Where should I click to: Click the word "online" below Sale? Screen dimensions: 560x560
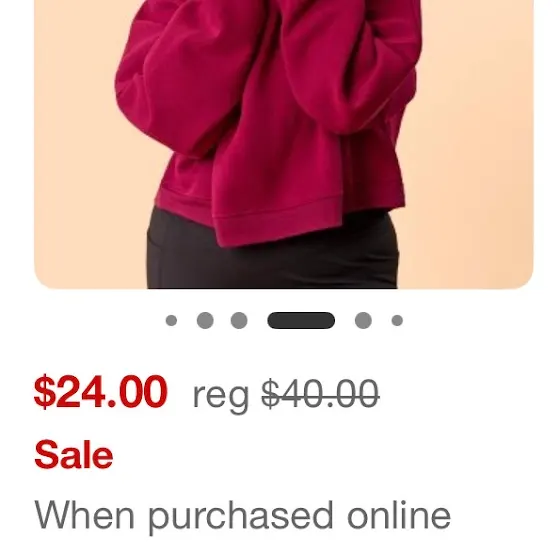(399, 515)
